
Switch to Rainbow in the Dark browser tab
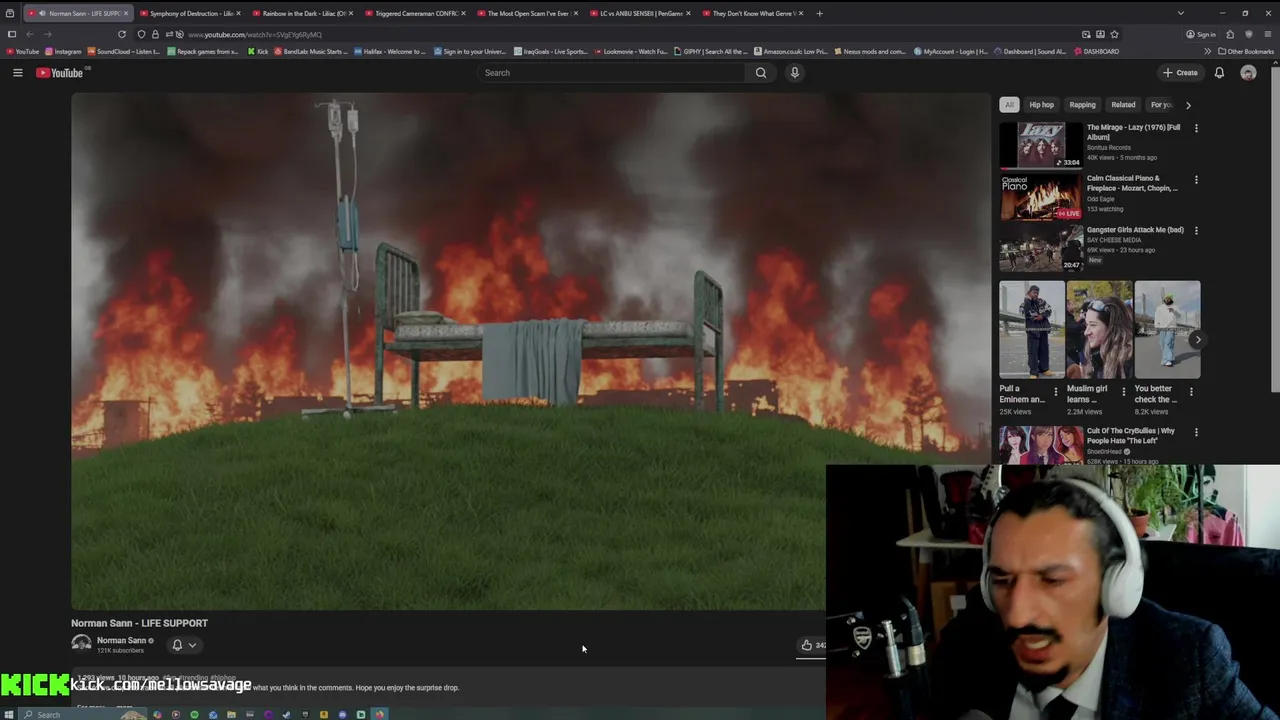(x=303, y=13)
